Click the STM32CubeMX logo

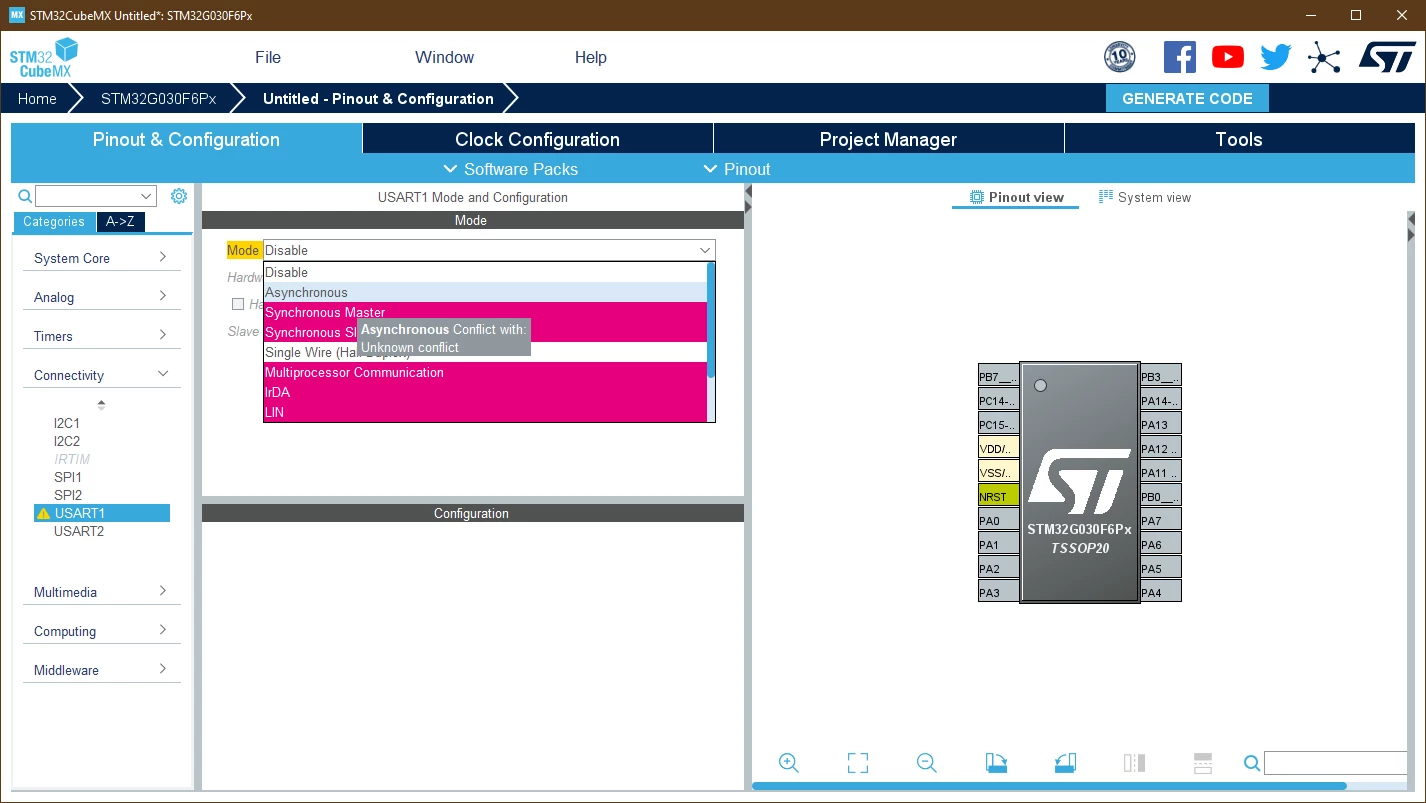(44, 58)
